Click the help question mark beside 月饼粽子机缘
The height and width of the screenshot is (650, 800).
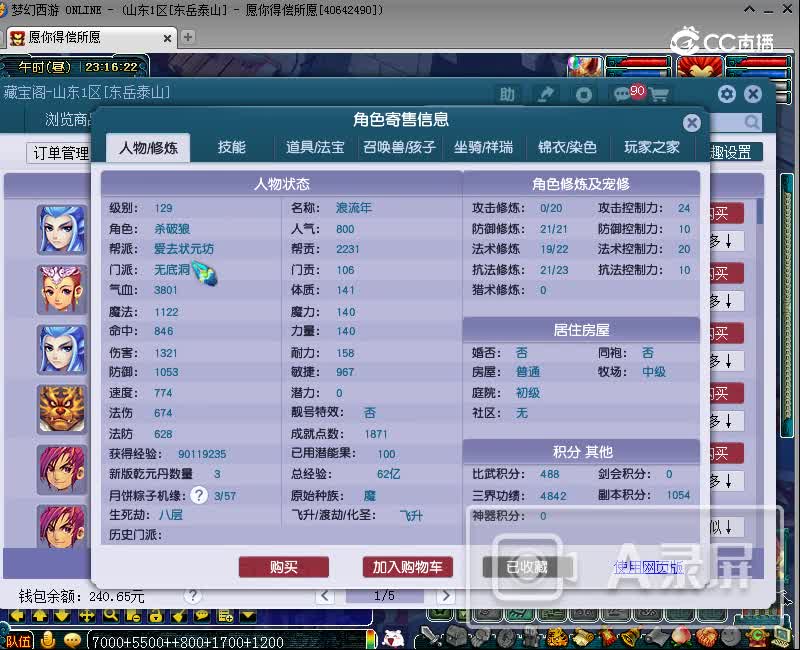tap(198, 494)
